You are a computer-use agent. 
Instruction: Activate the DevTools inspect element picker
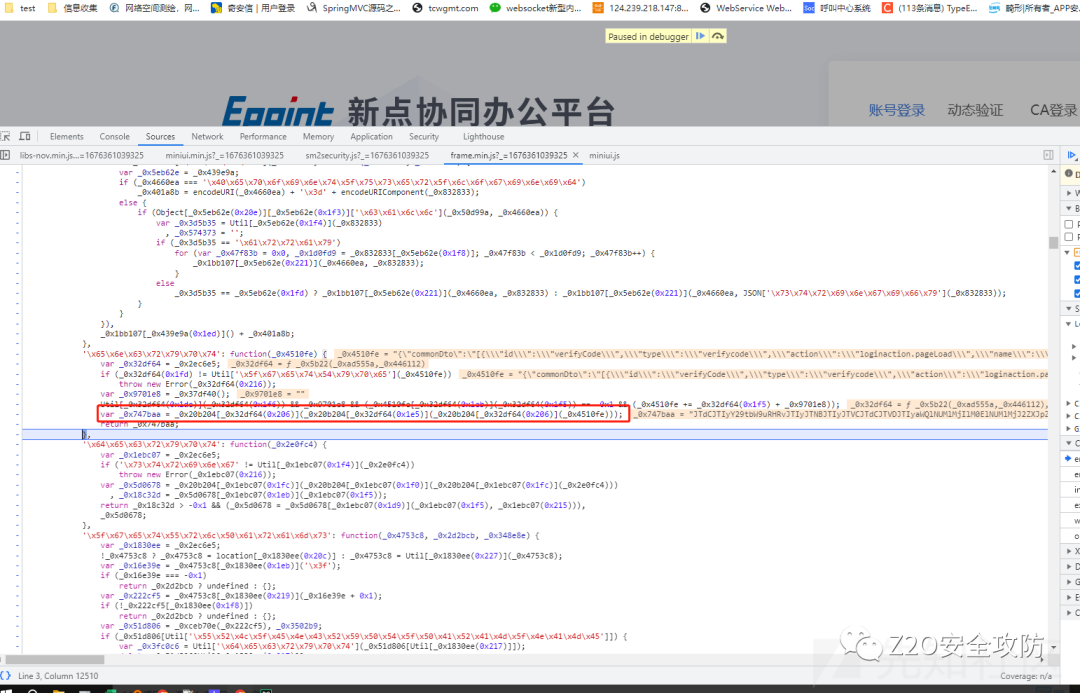(6, 136)
